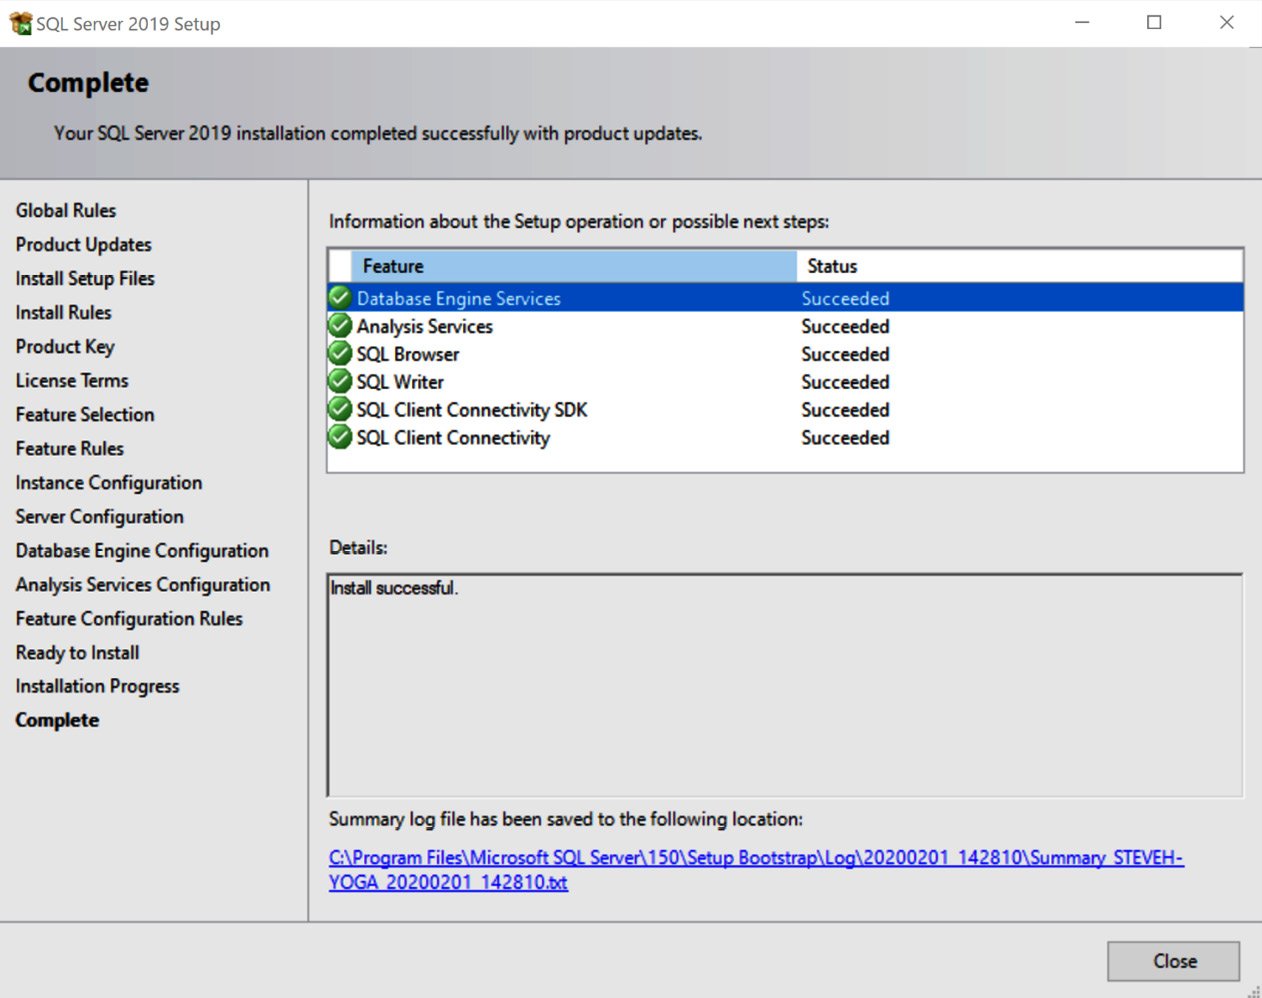This screenshot has width=1262, height=998.
Task: Click the bold Complete step in sidebar
Action: coord(57,720)
